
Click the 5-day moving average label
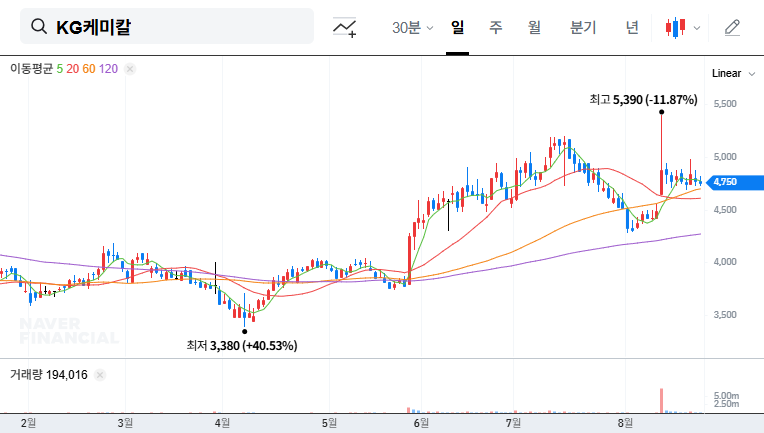59,69
